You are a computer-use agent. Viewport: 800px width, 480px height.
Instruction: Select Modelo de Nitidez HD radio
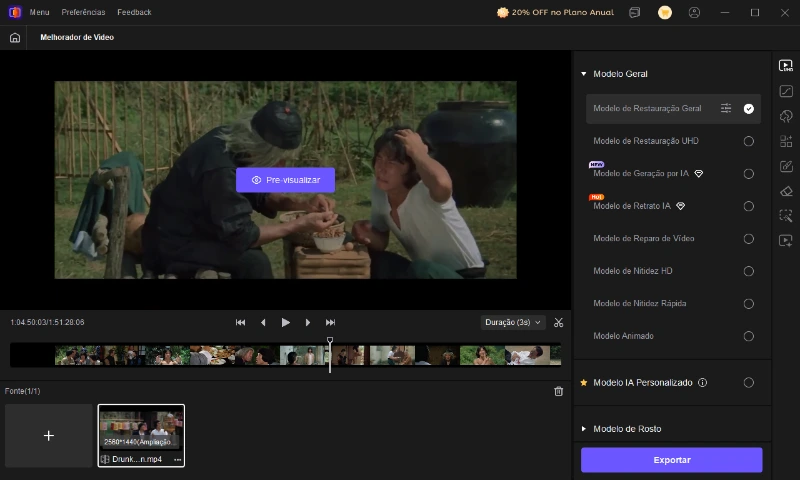pyautogui.click(x=748, y=271)
